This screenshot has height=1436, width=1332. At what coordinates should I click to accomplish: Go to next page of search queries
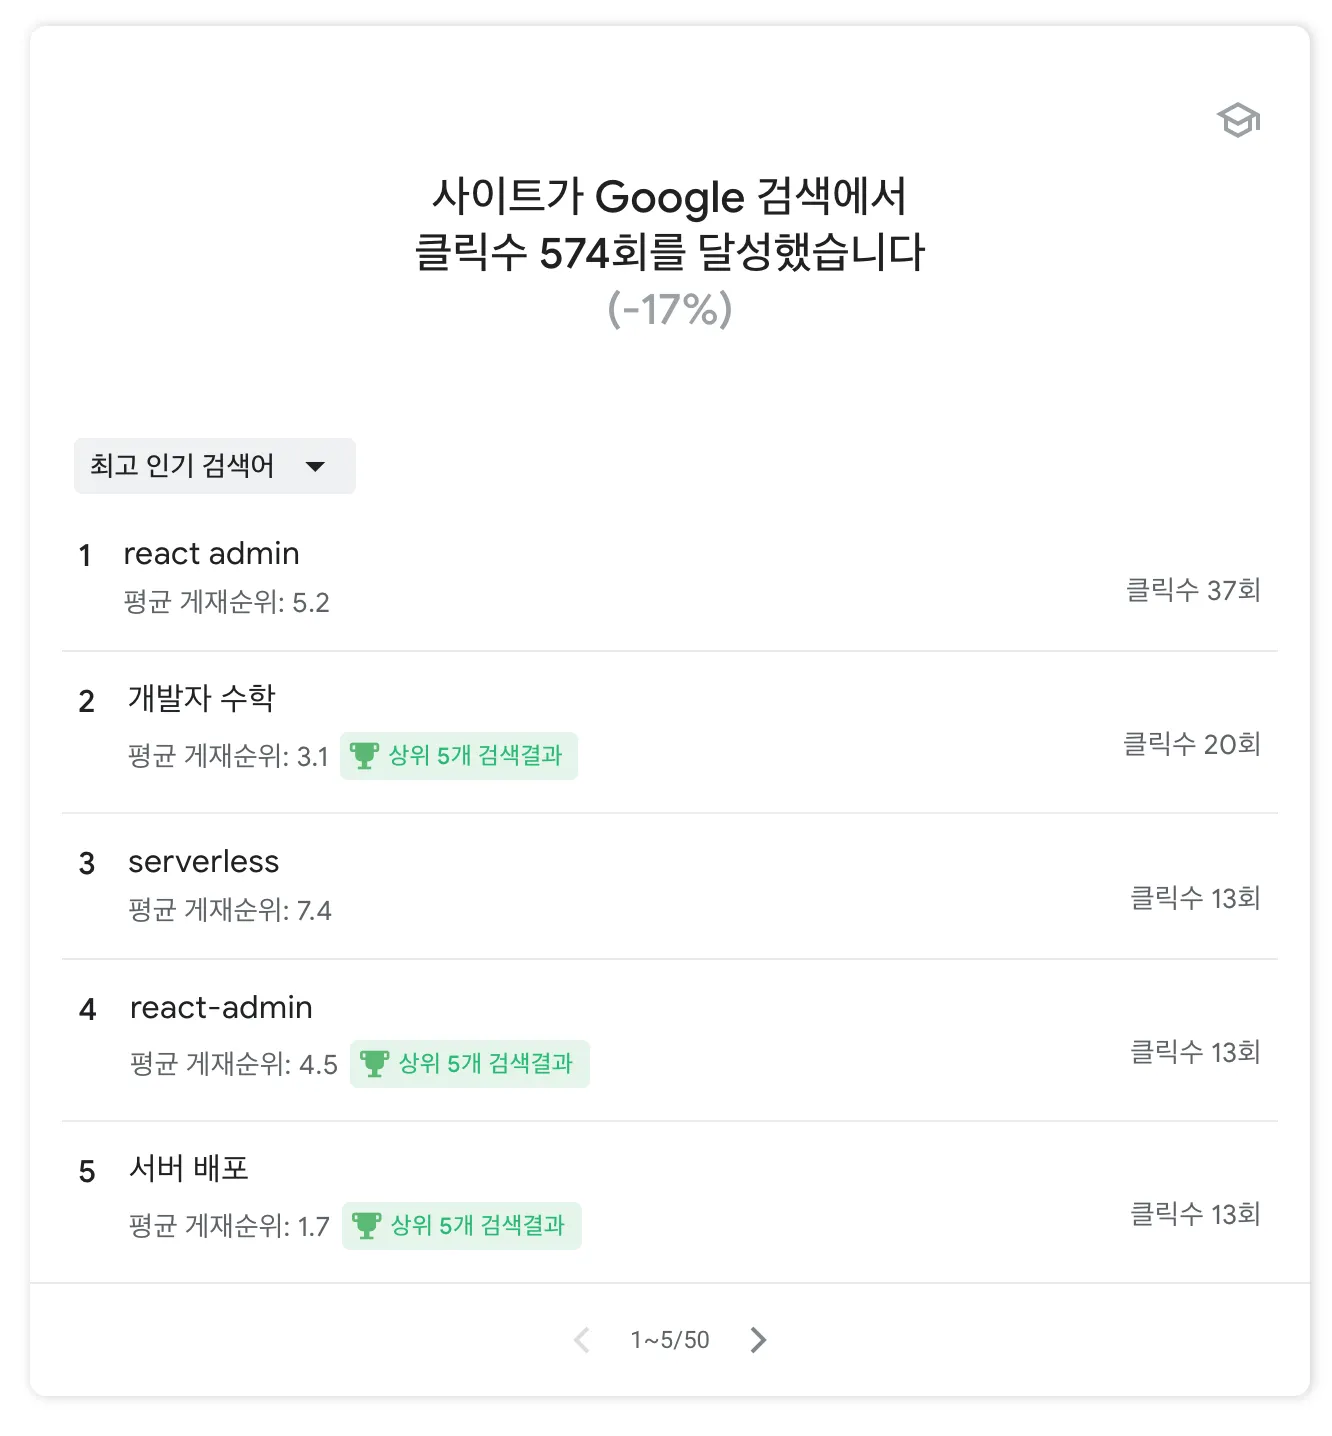[x=758, y=1340]
